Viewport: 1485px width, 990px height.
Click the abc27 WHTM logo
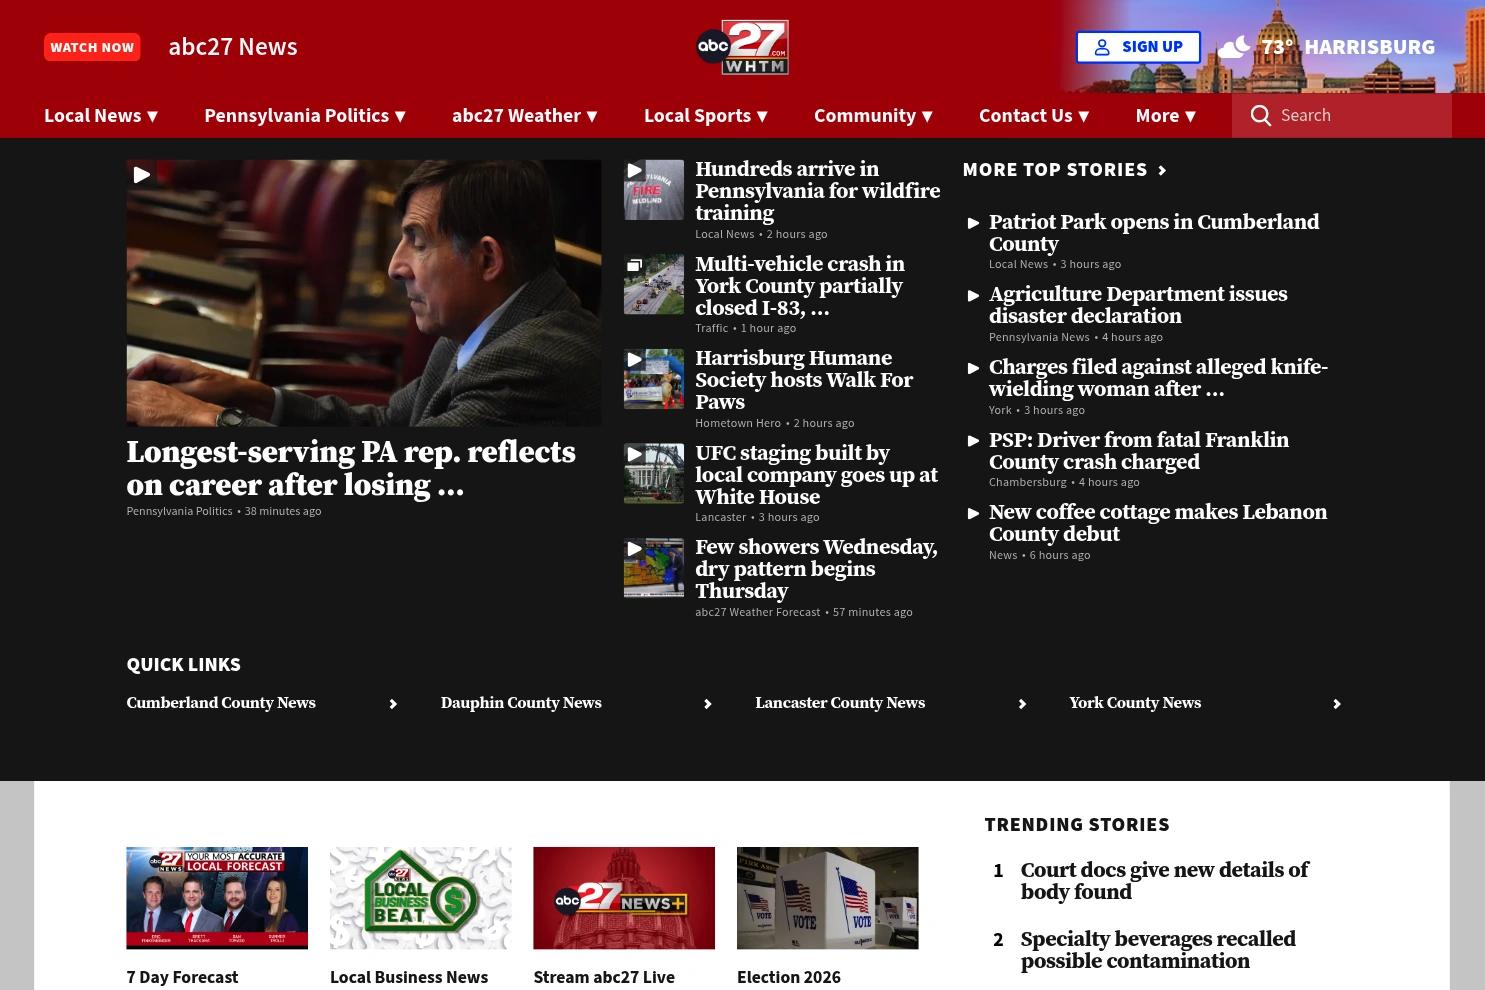tap(742, 47)
